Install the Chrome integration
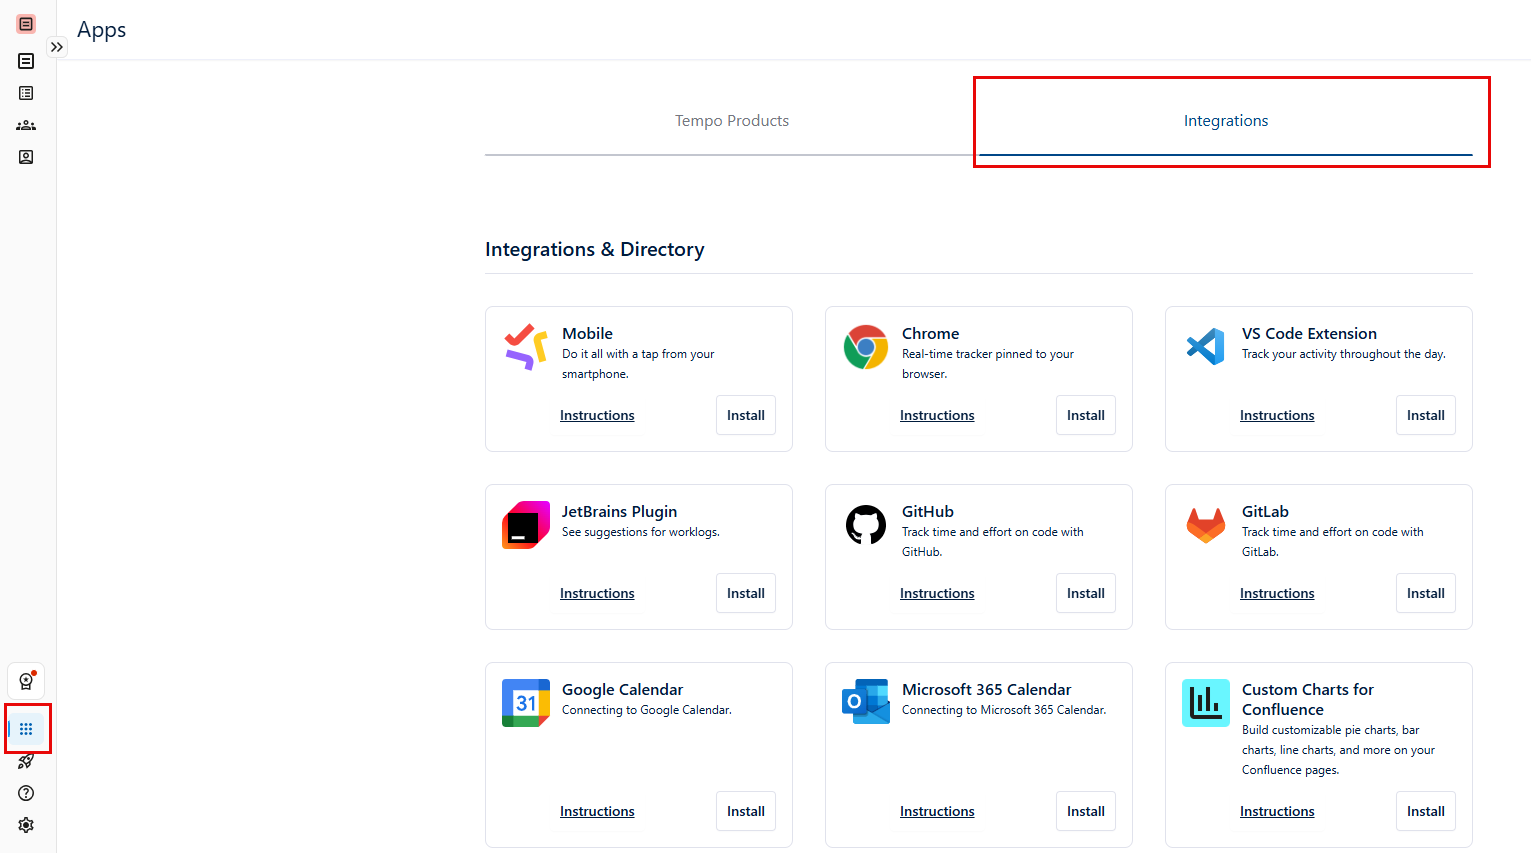The image size is (1531, 853). (x=1085, y=415)
